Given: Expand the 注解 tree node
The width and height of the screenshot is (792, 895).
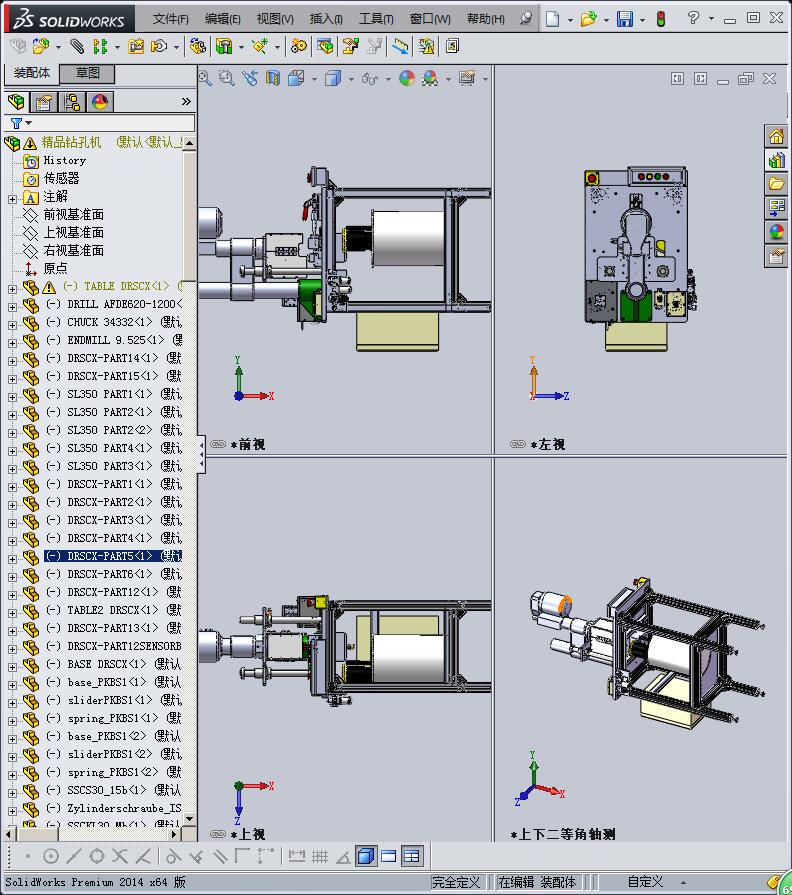Looking at the screenshot, I should [x=13, y=199].
